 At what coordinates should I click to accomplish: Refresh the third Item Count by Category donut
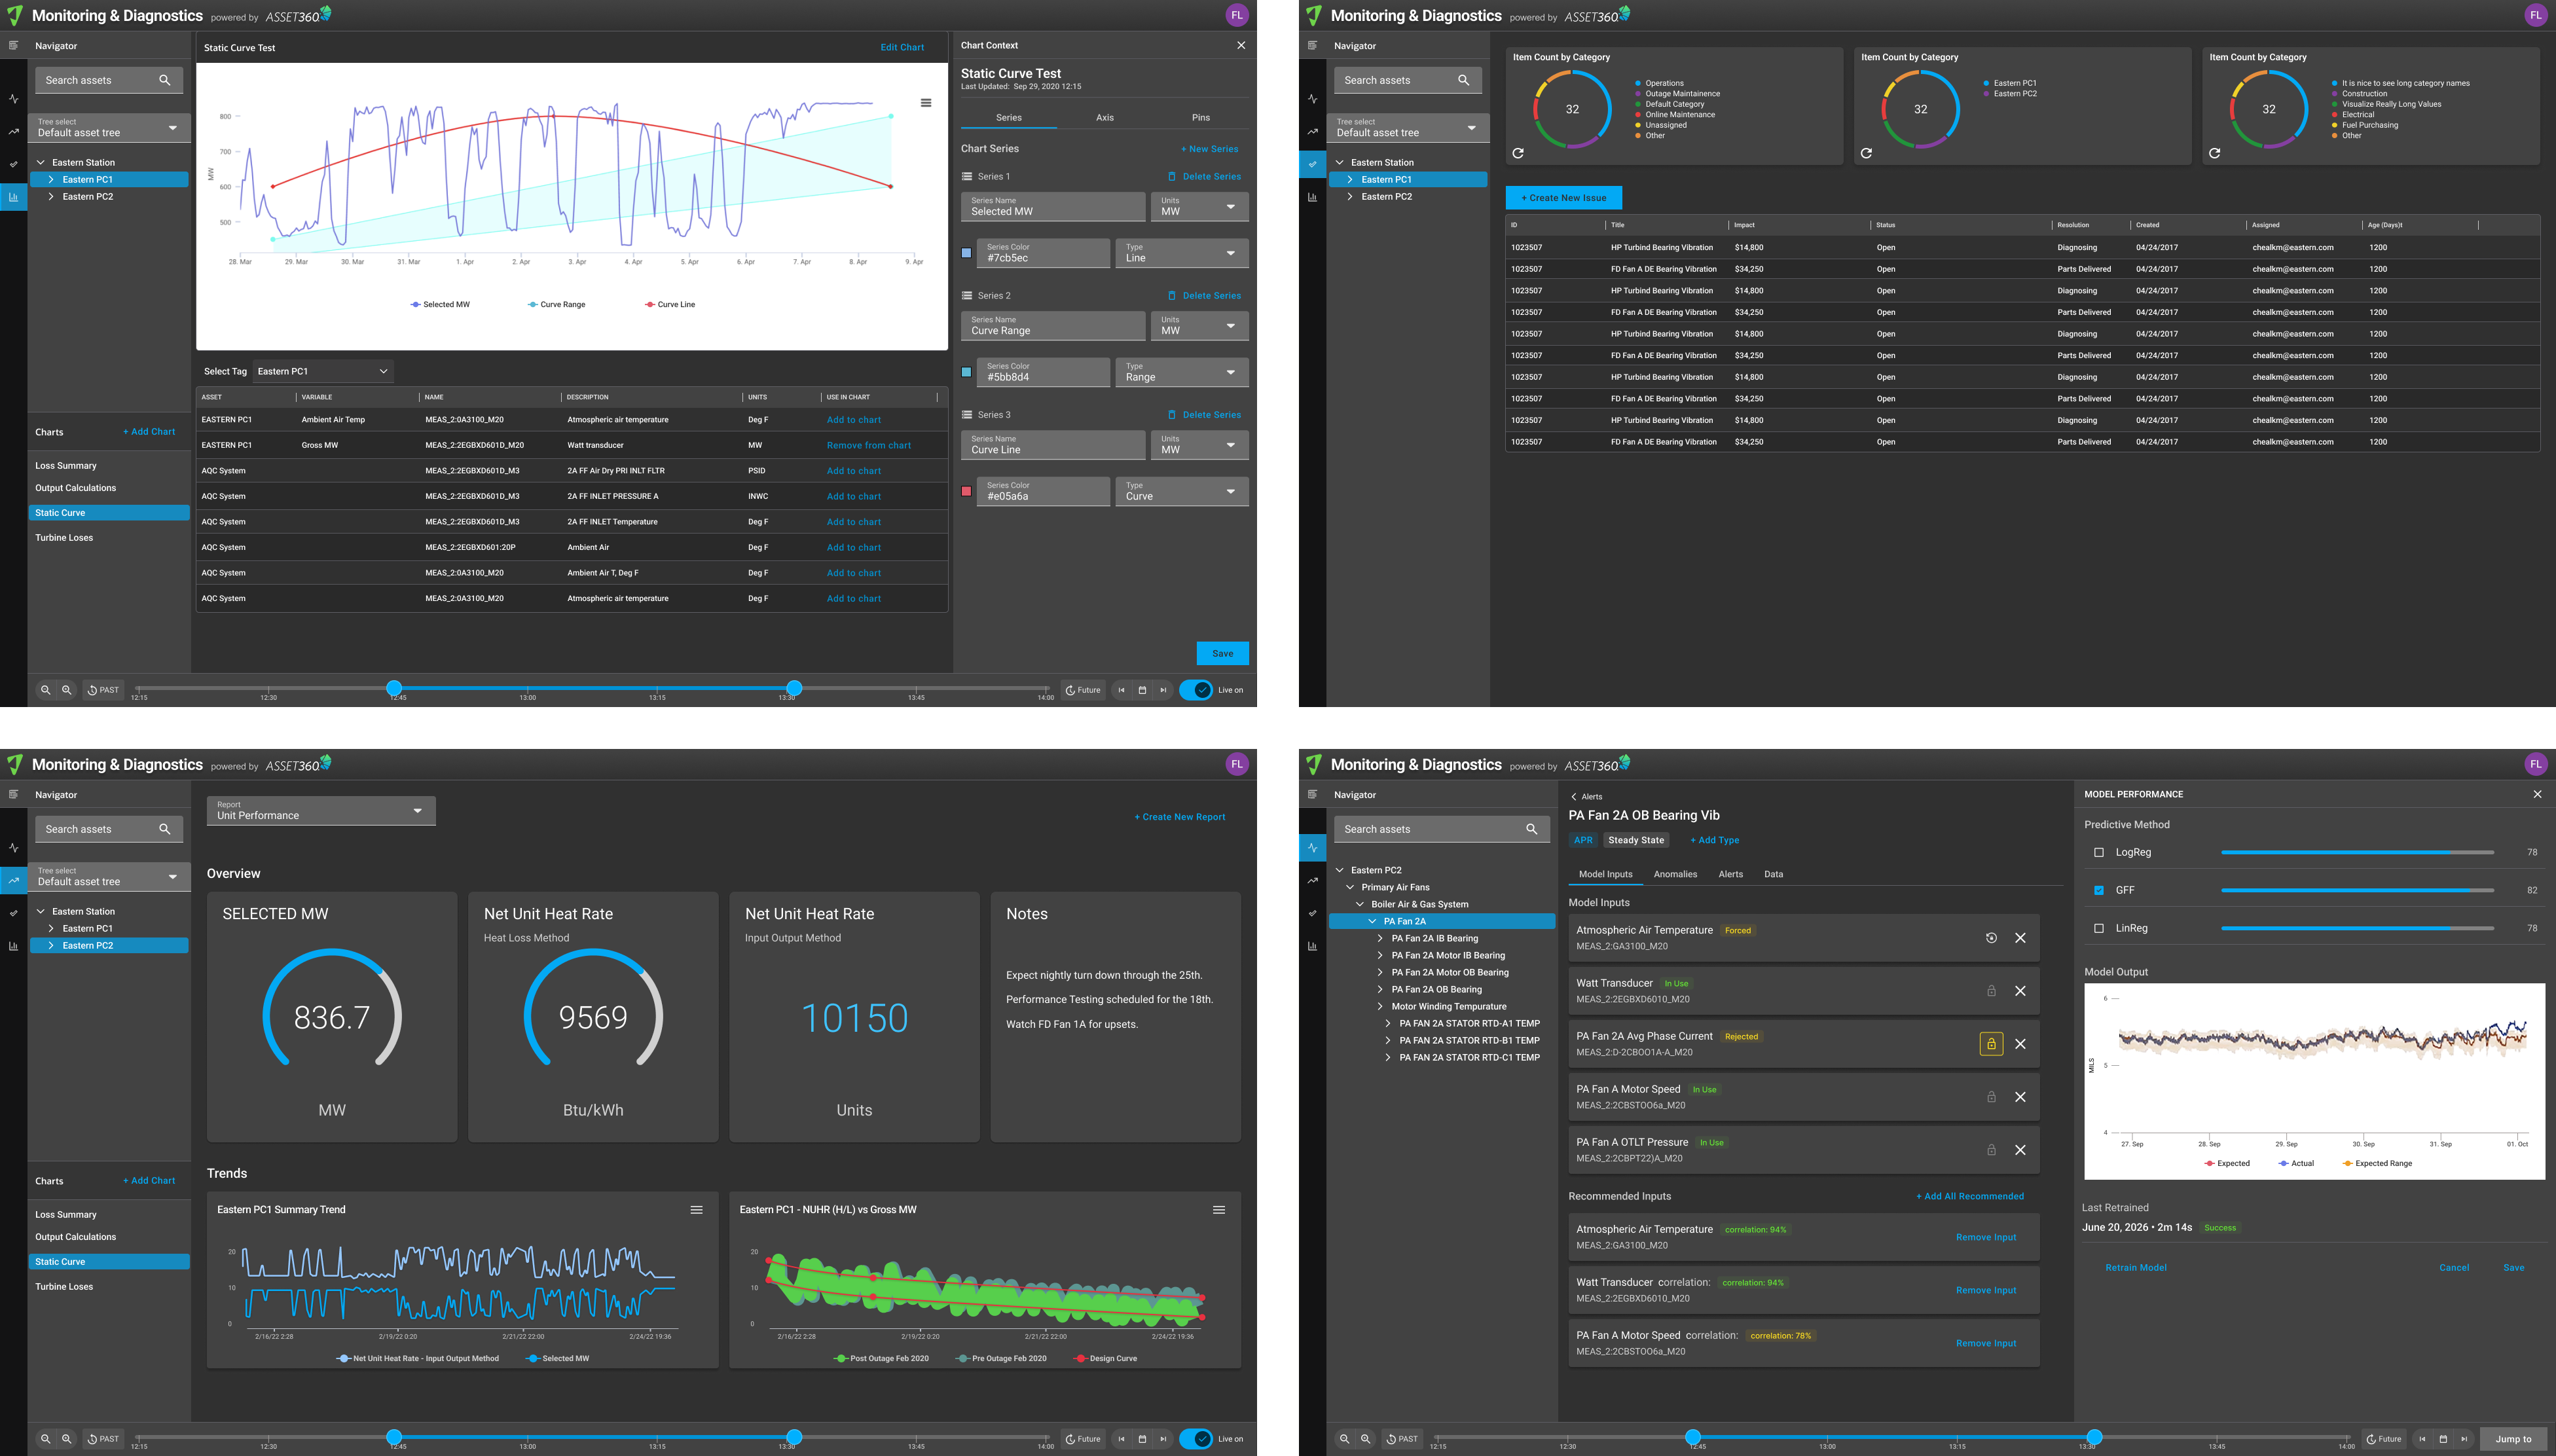pyautogui.click(x=2214, y=153)
